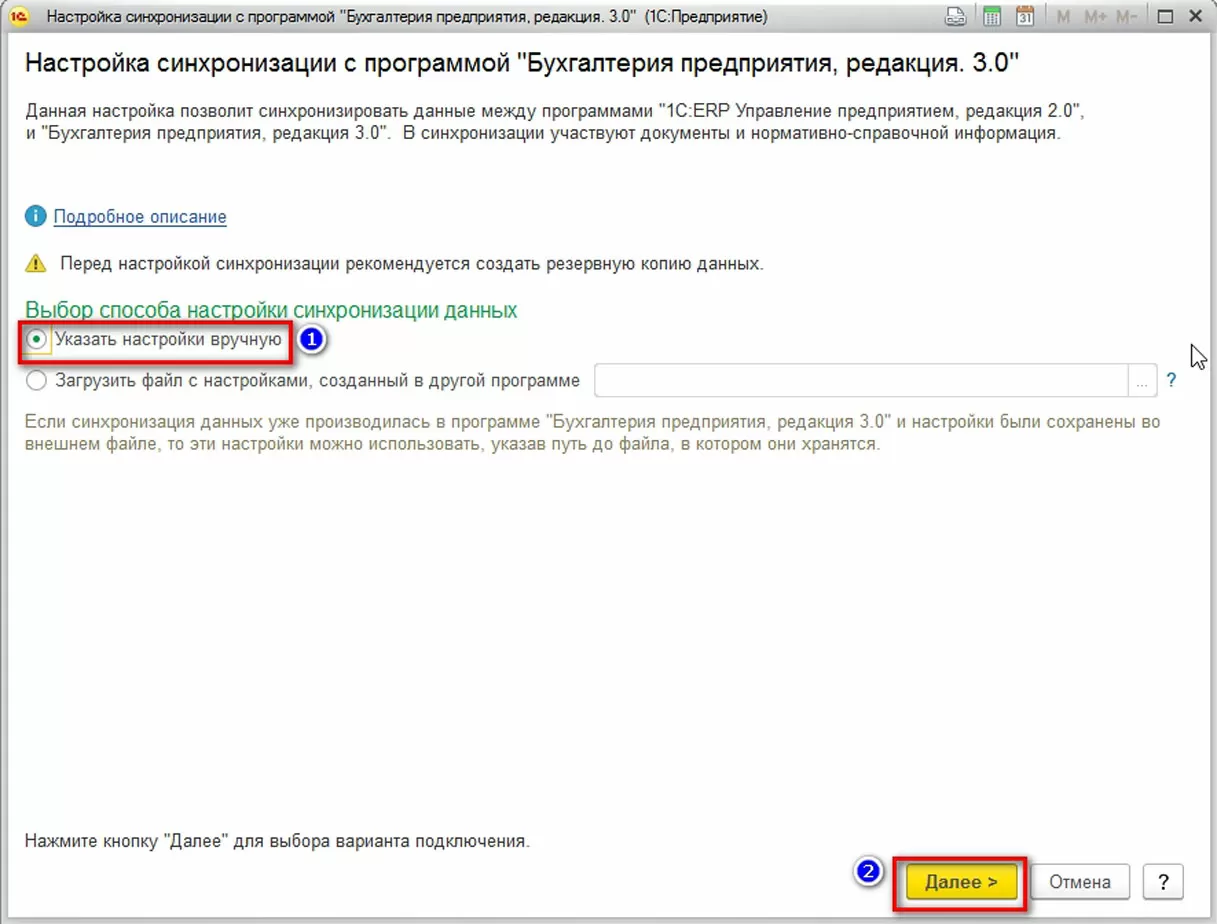Close the window with the X button
Screen dimensions: 1217x924
1196,17
